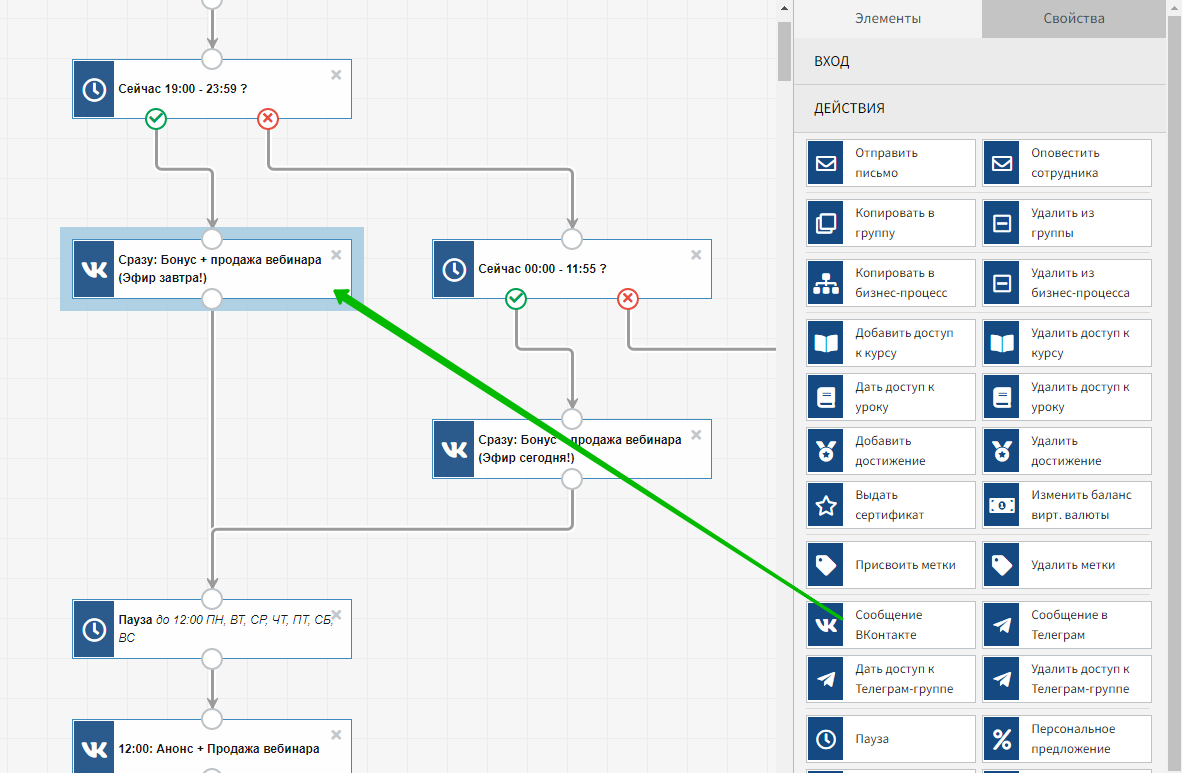
Task: Select the Сейчас 00:00 - 11:55 condition block
Action: [571, 269]
